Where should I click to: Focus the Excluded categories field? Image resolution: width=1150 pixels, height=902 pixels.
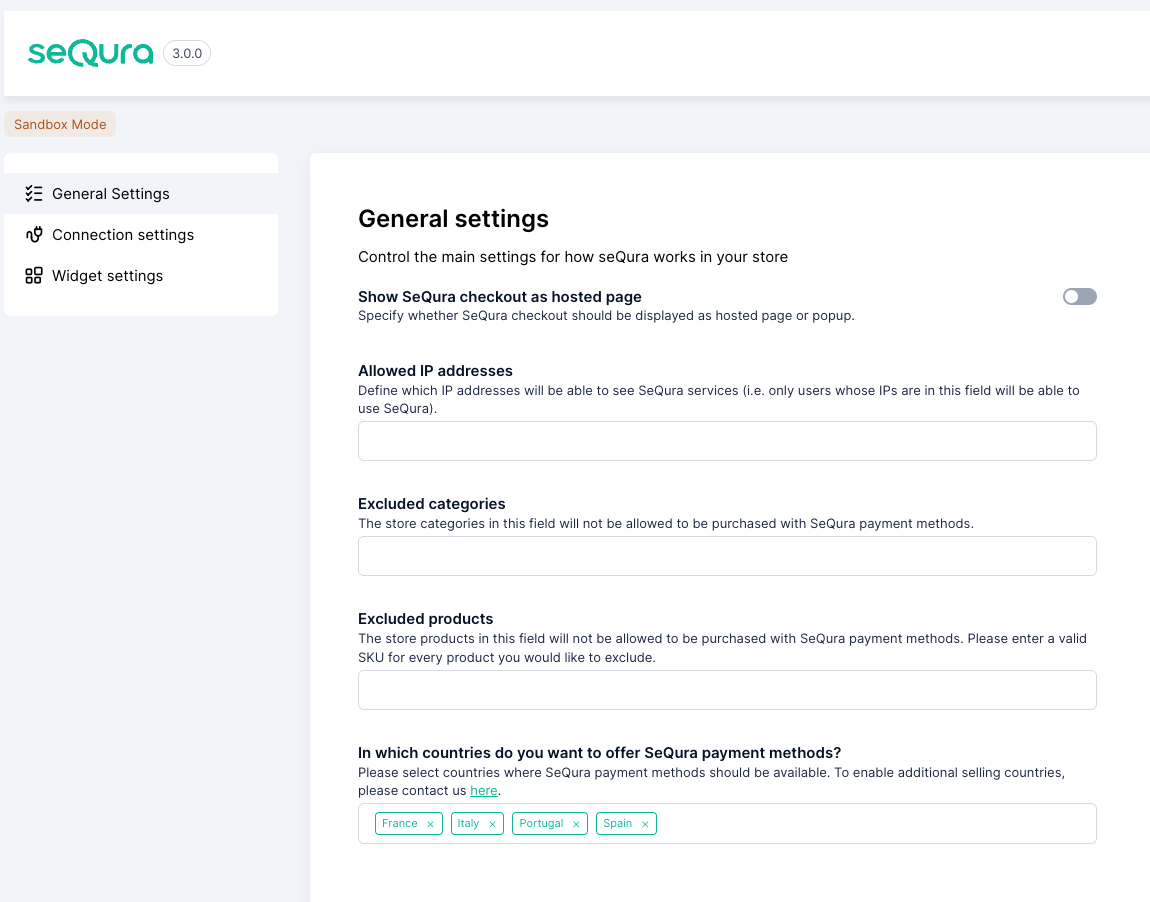click(x=727, y=556)
